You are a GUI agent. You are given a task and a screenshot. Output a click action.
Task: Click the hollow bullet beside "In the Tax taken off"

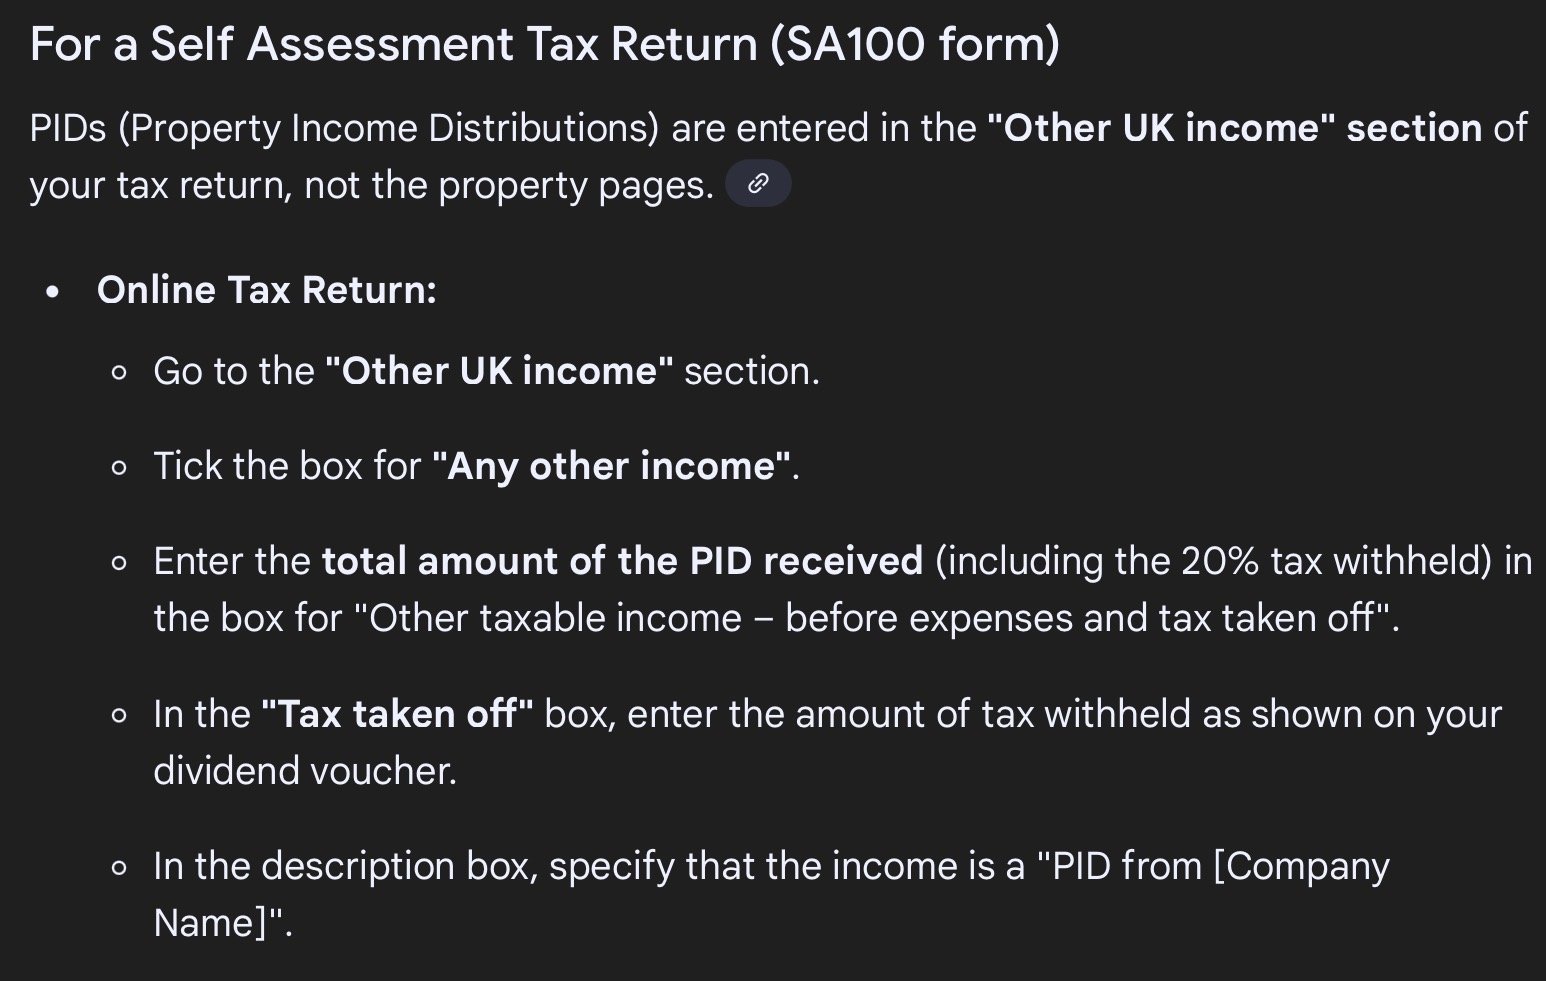point(120,716)
